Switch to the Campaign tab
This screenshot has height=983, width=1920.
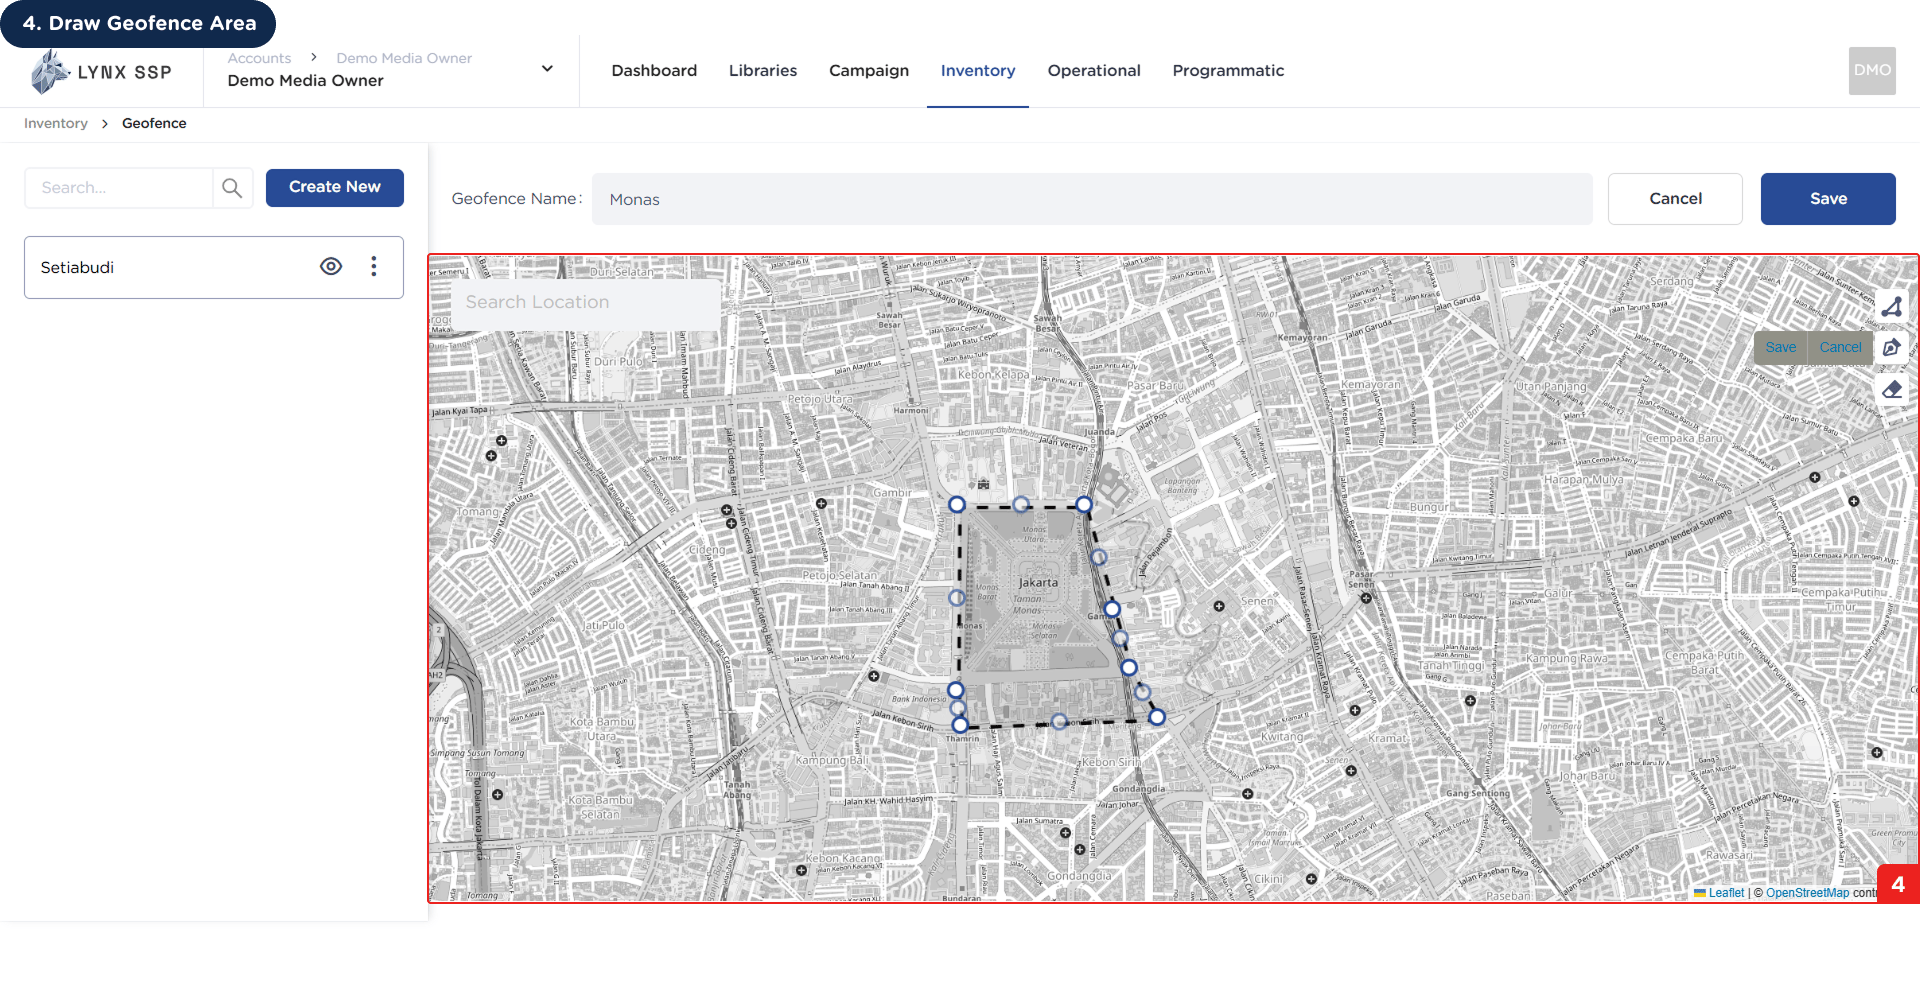click(869, 71)
